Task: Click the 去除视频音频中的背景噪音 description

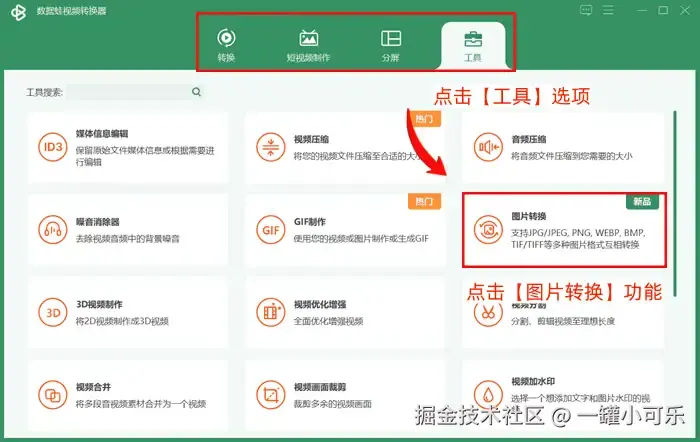Action: coord(127,239)
